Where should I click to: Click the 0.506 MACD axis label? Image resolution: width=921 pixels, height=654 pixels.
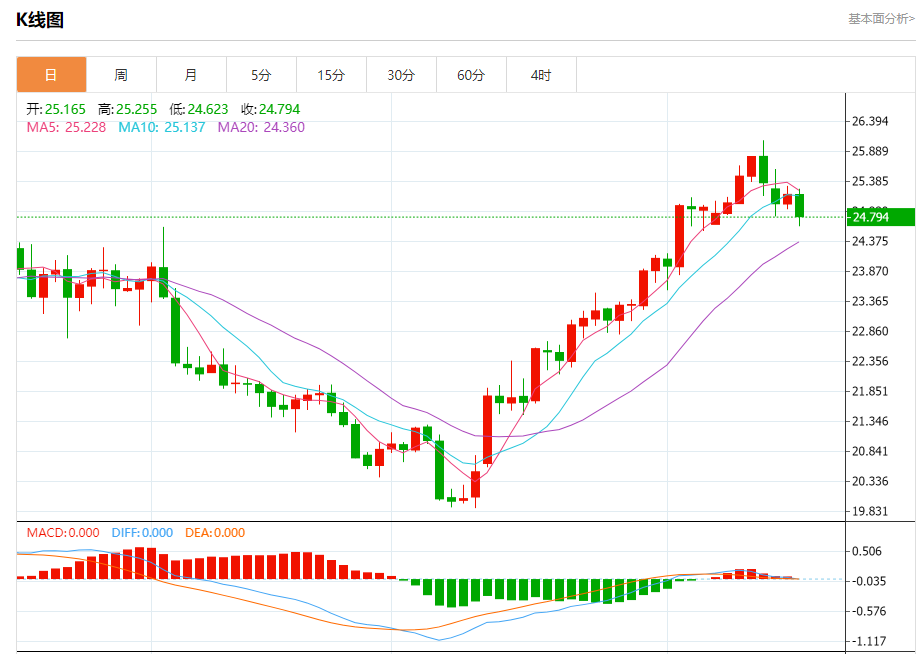tap(868, 551)
